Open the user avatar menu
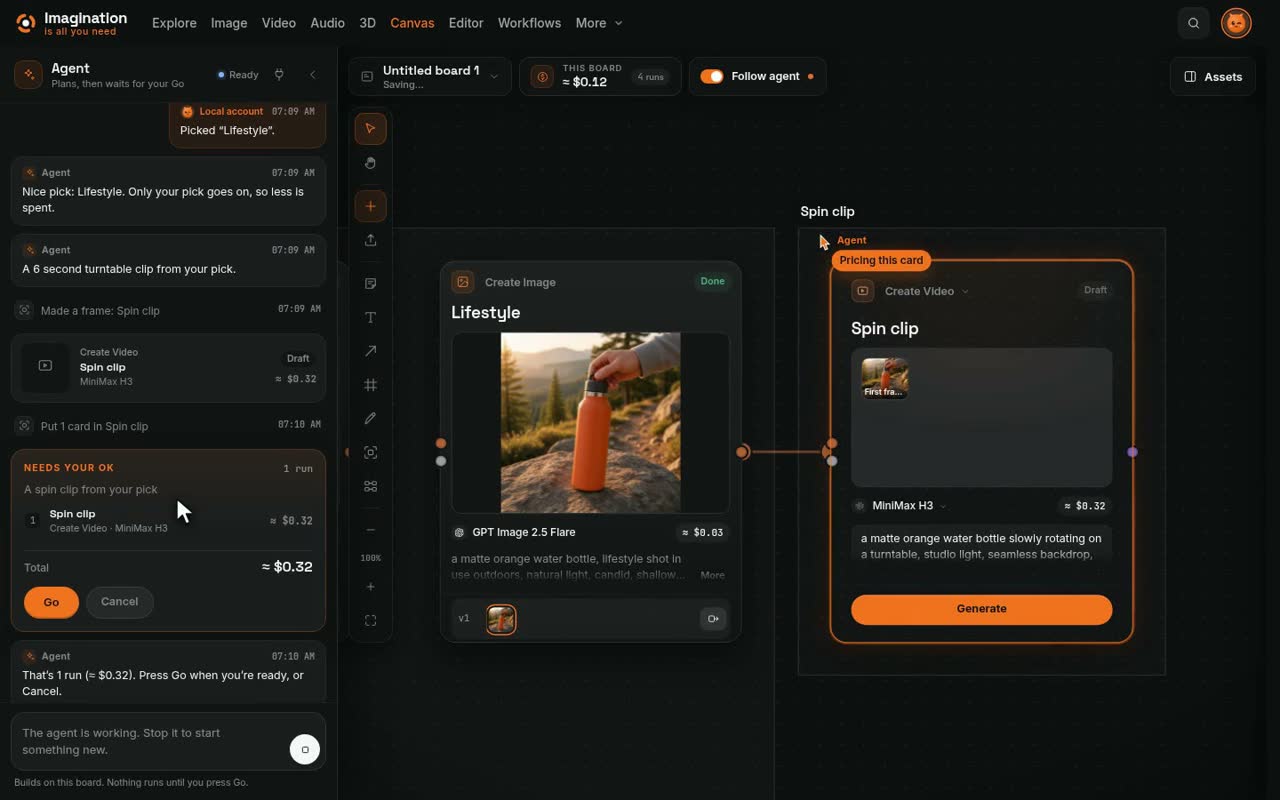This screenshot has width=1280, height=800. point(1237,23)
